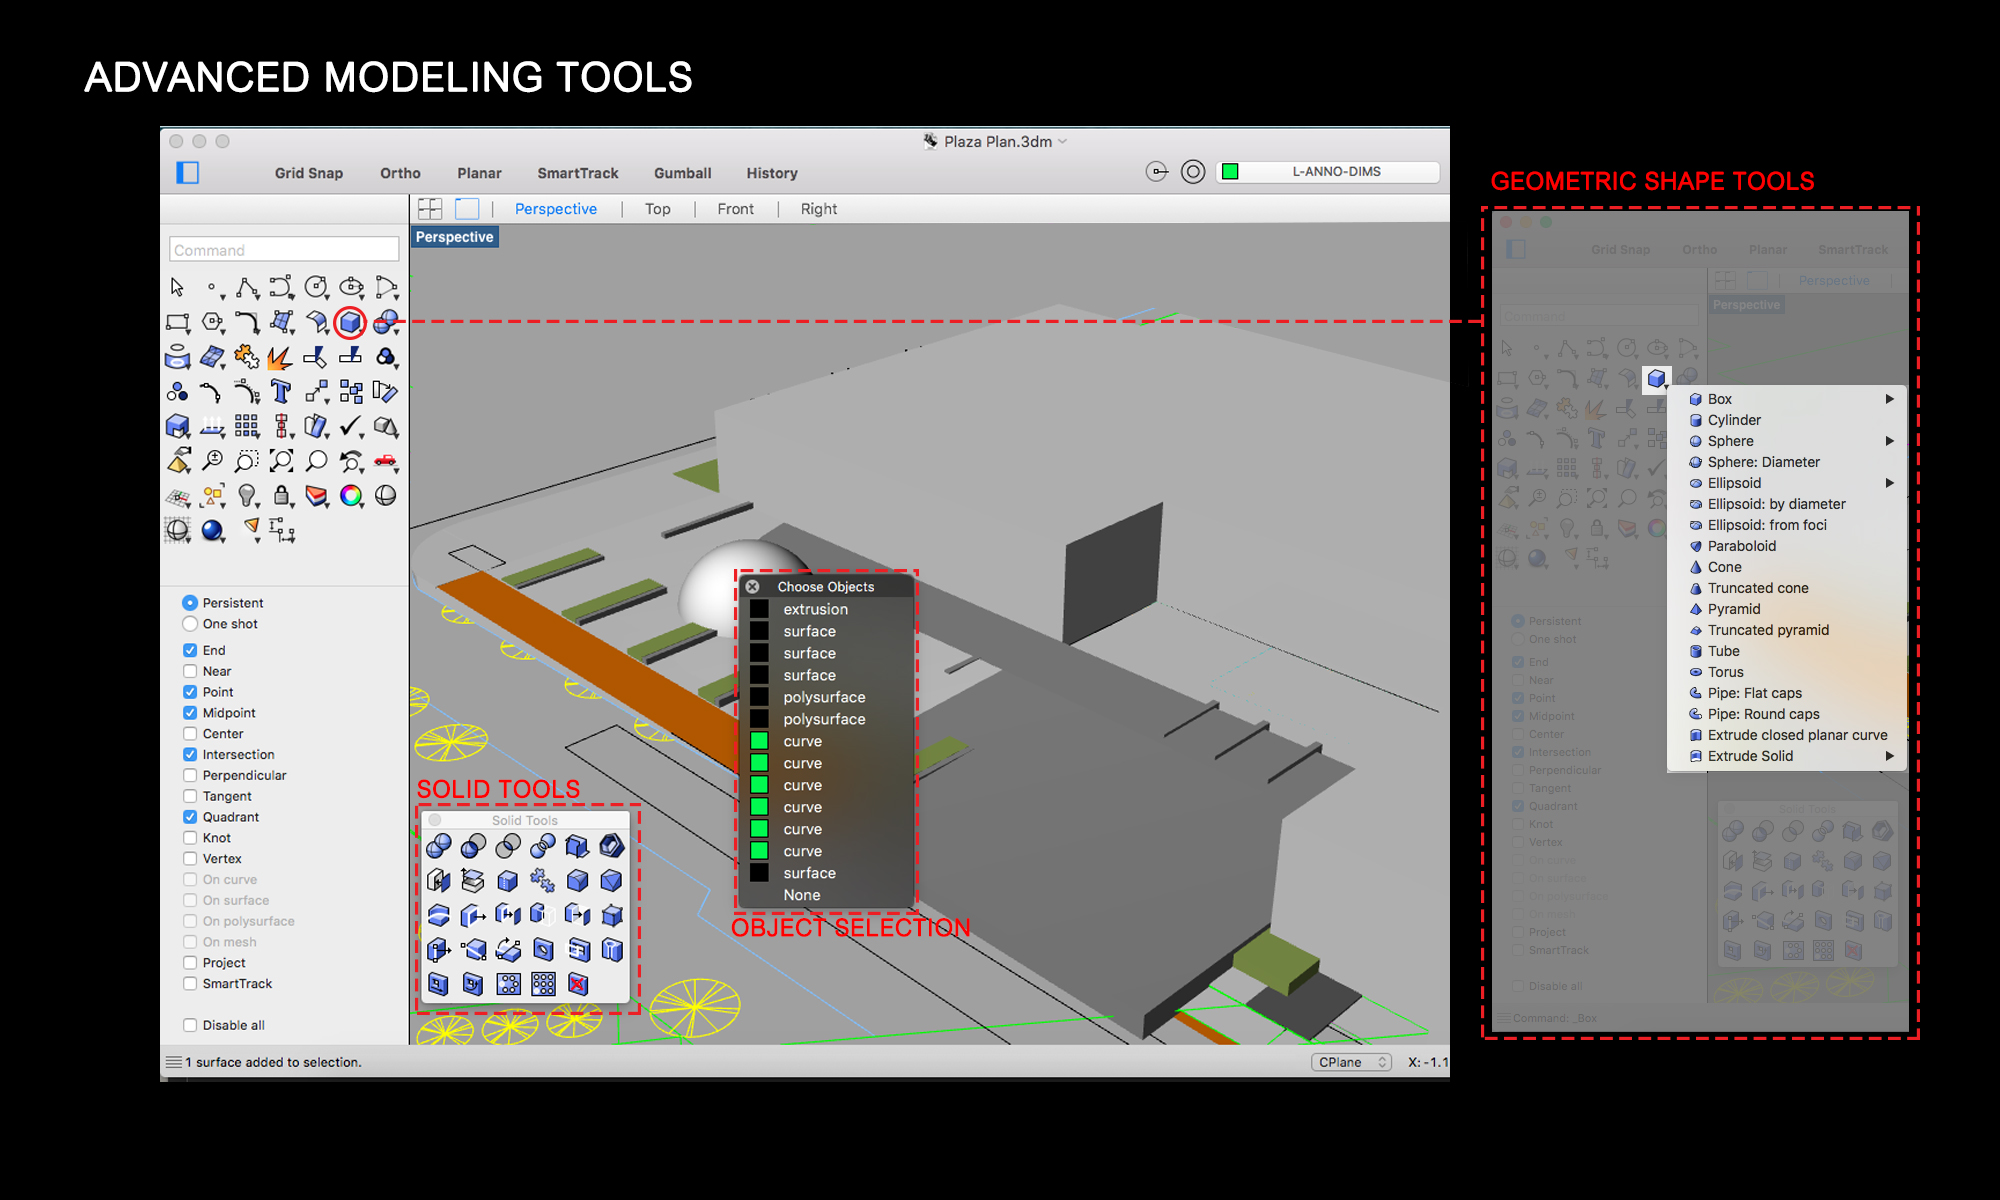Select the Text object tool
The height and width of the screenshot is (1200, 2000).
[x=281, y=391]
